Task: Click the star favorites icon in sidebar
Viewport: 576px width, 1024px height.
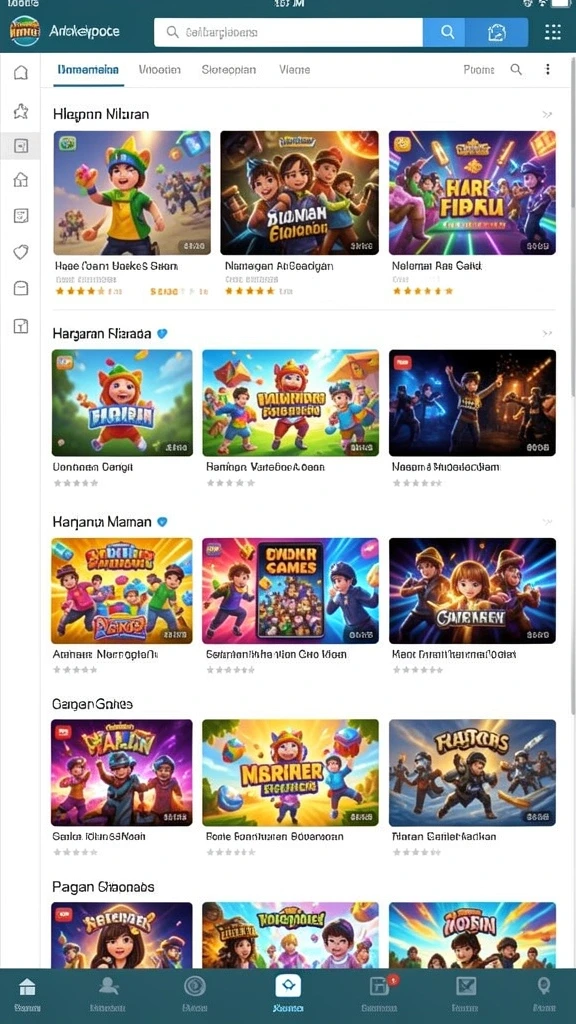Action: 21,111
